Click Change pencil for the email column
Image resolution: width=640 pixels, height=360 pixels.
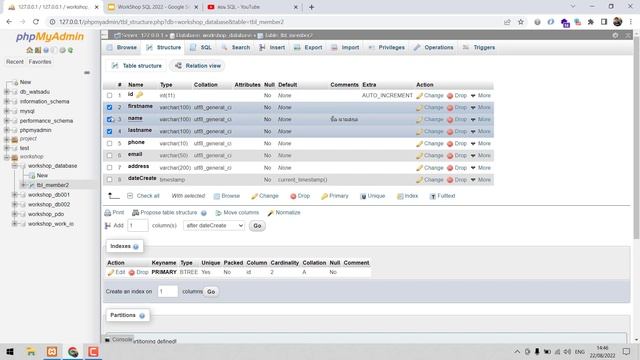click(x=419, y=156)
